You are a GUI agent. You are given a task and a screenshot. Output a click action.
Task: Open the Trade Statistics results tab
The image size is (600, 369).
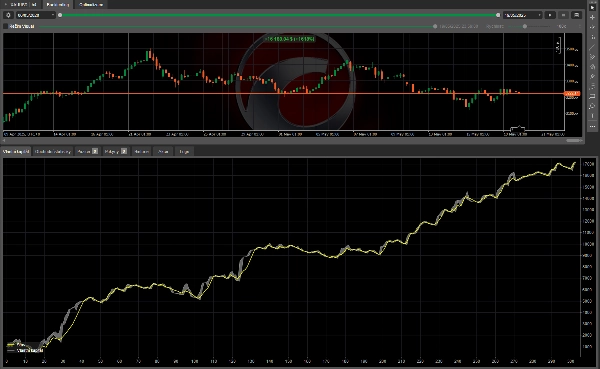[x=53, y=152]
